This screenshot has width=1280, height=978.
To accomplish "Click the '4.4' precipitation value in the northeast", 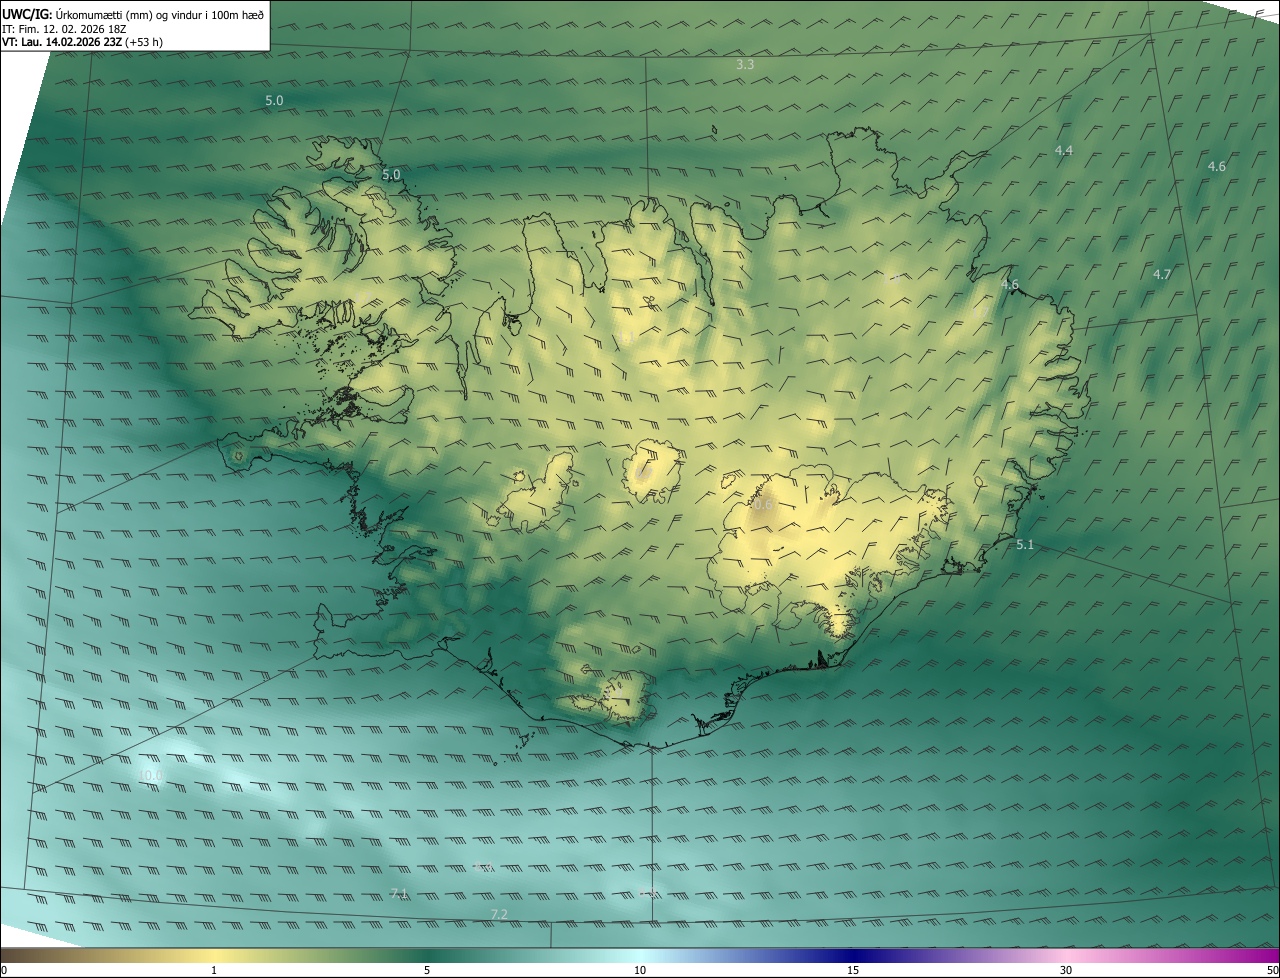I will click(x=1064, y=150).
